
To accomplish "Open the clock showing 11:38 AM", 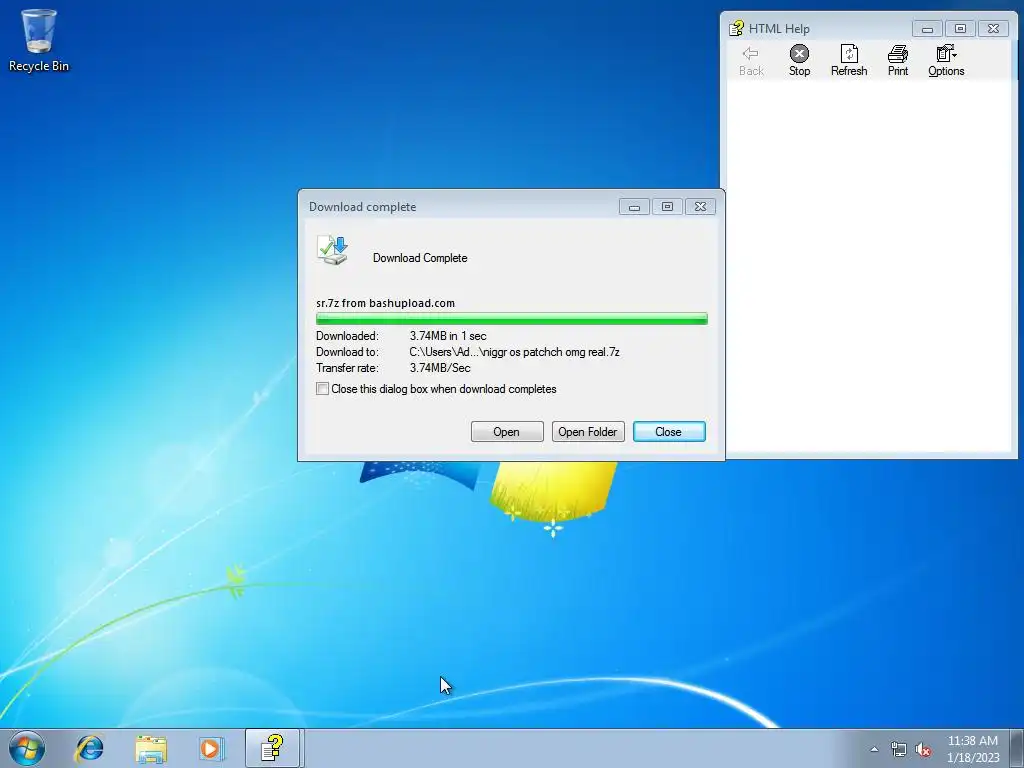I will (972, 748).
